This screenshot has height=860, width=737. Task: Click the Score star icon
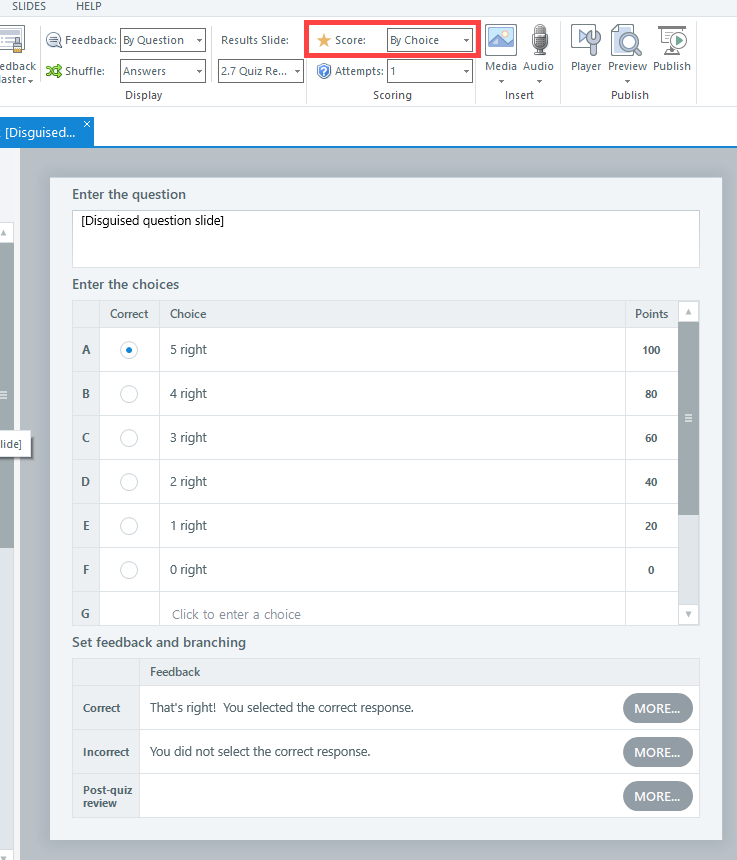pos(324,40)
